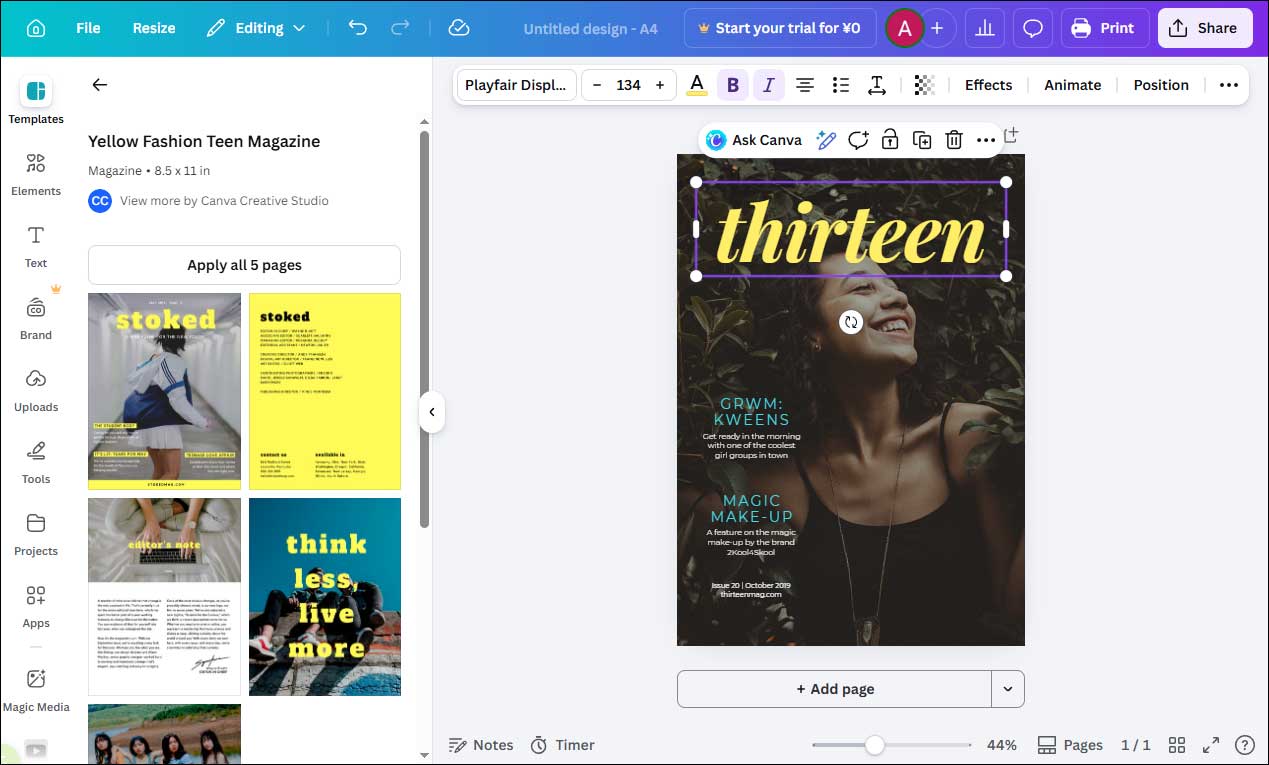This screenshot has height=765, width=1269.
Task: Open the Add page dropdown arrow
Action: 1008,689
